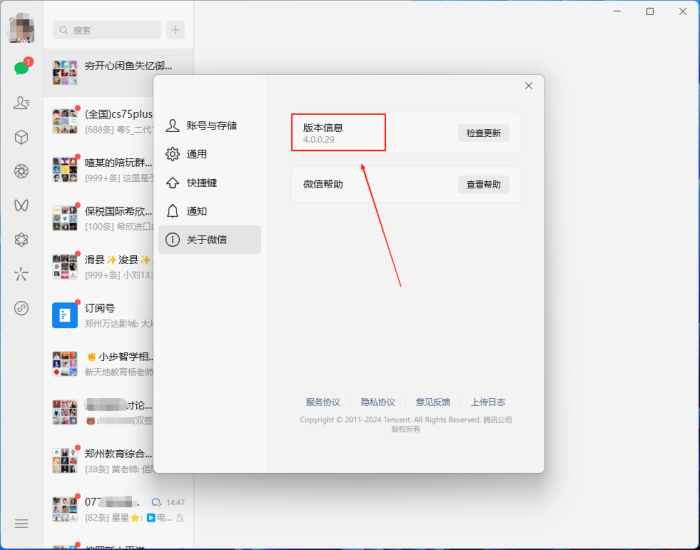The image size is (700, 550).
Task: Open the 滑县 浚县 group chat
Action: click(99, 267)
